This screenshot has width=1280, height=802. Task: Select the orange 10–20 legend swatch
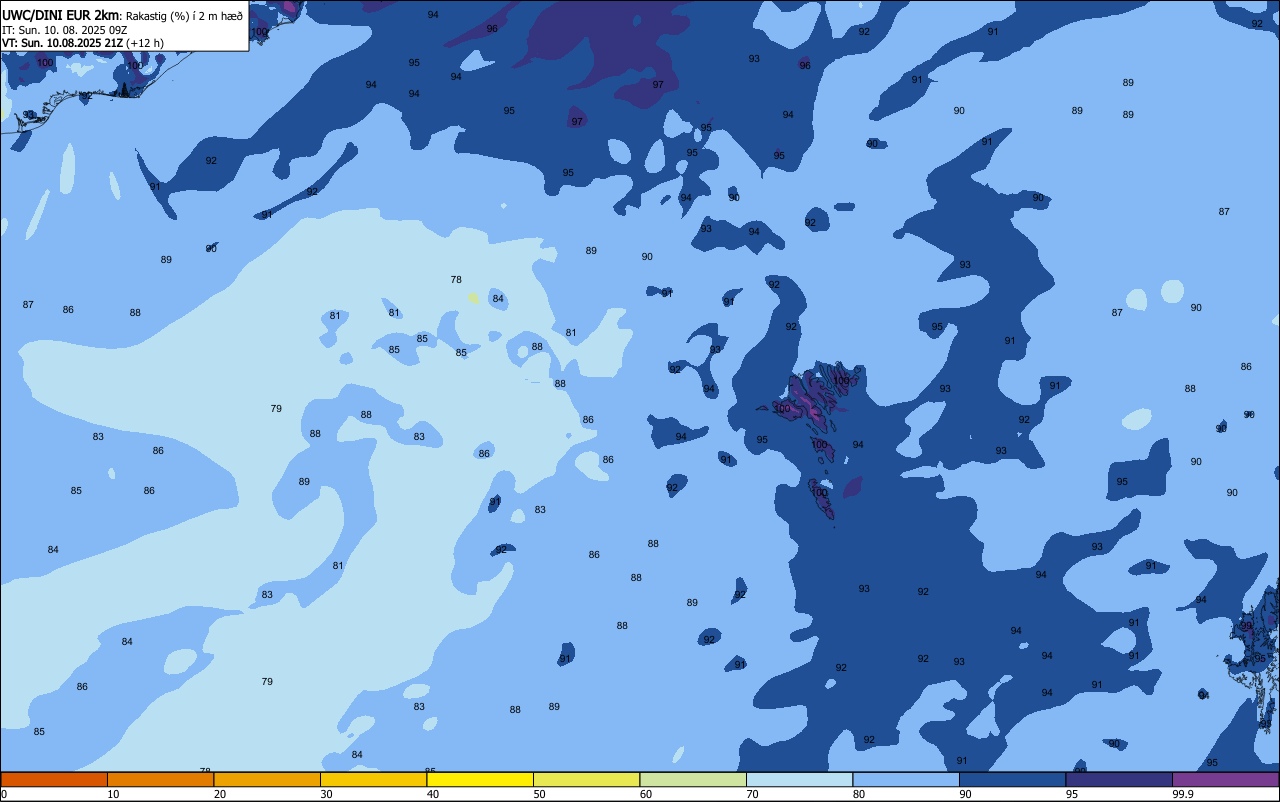(160, 779)
